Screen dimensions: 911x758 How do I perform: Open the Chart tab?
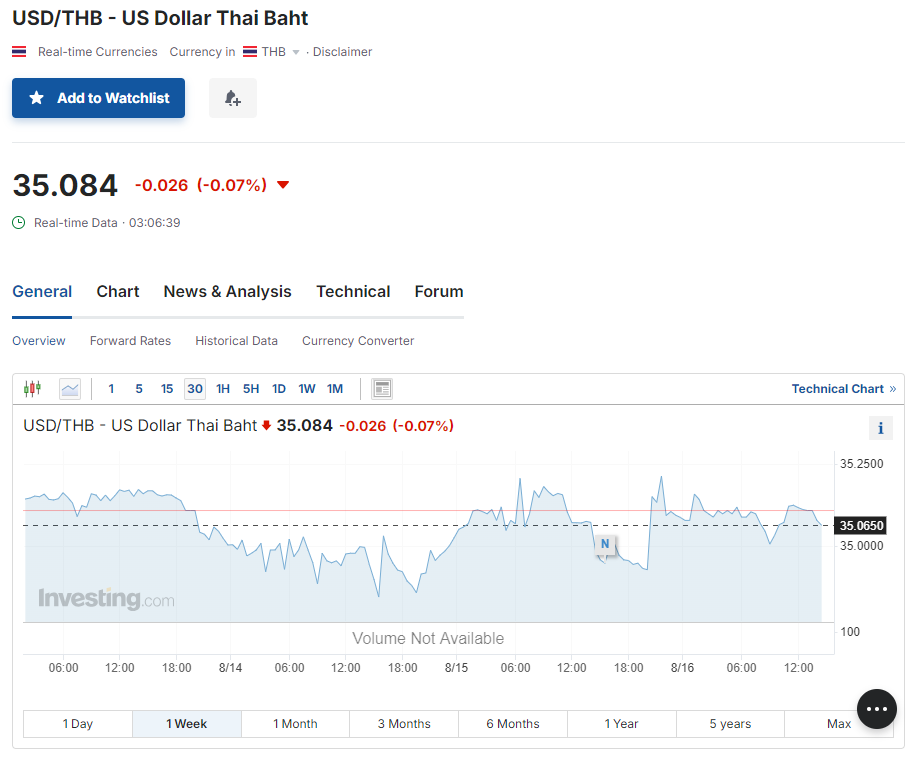click(118, 292)
